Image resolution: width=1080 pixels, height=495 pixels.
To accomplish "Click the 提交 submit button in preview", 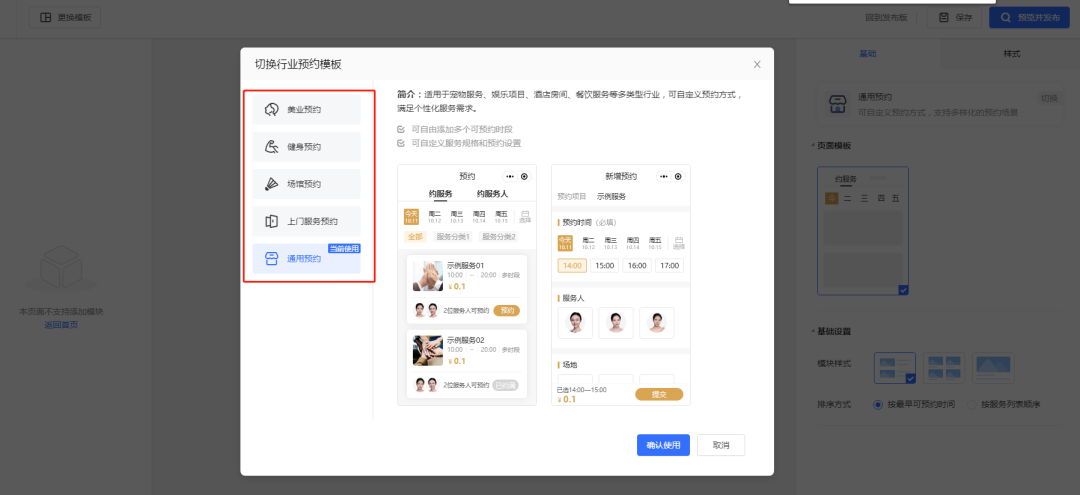I will pos(659,394).
